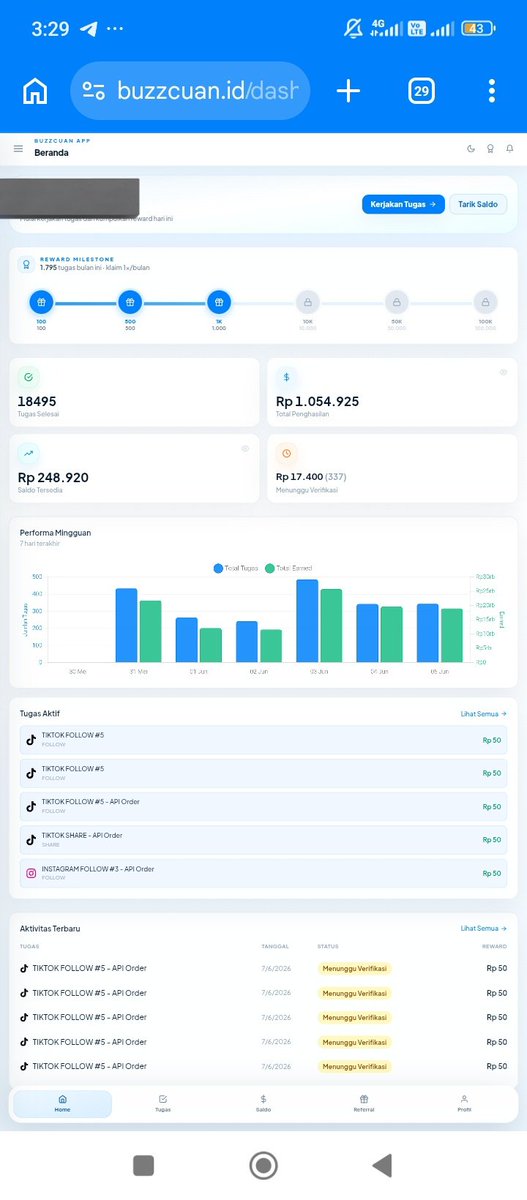Open a new browser tab with plus
This screenshot has width=527, height=1200.
point(348,91)
